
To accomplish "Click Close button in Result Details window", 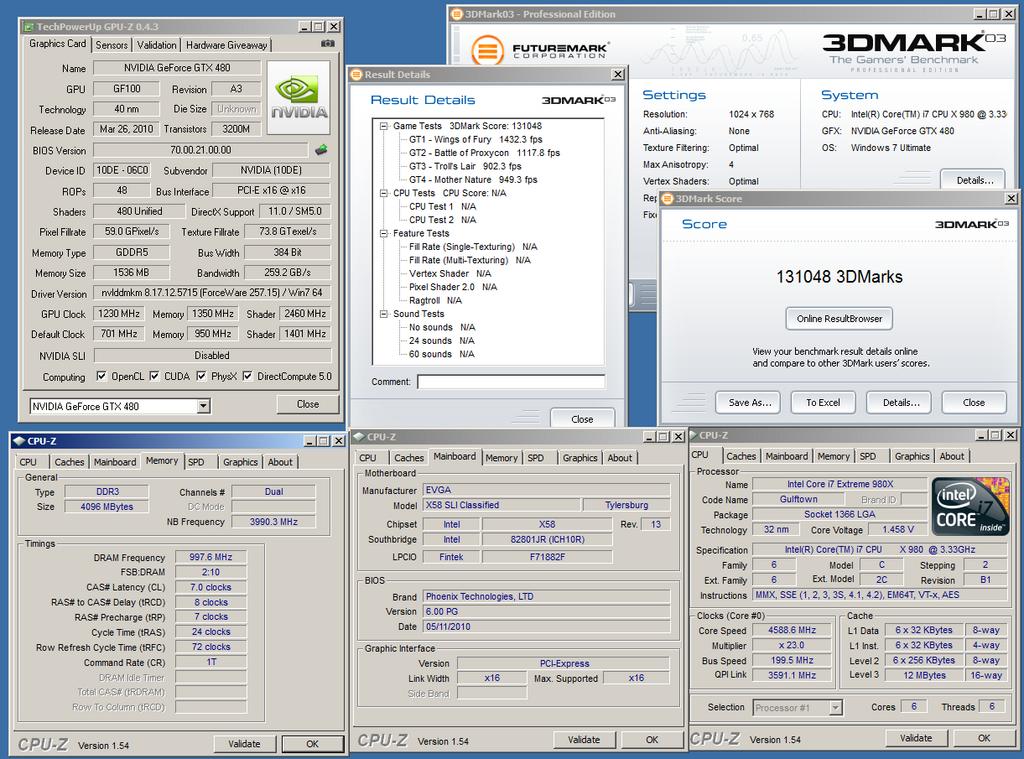I will [x=582, y=419].
